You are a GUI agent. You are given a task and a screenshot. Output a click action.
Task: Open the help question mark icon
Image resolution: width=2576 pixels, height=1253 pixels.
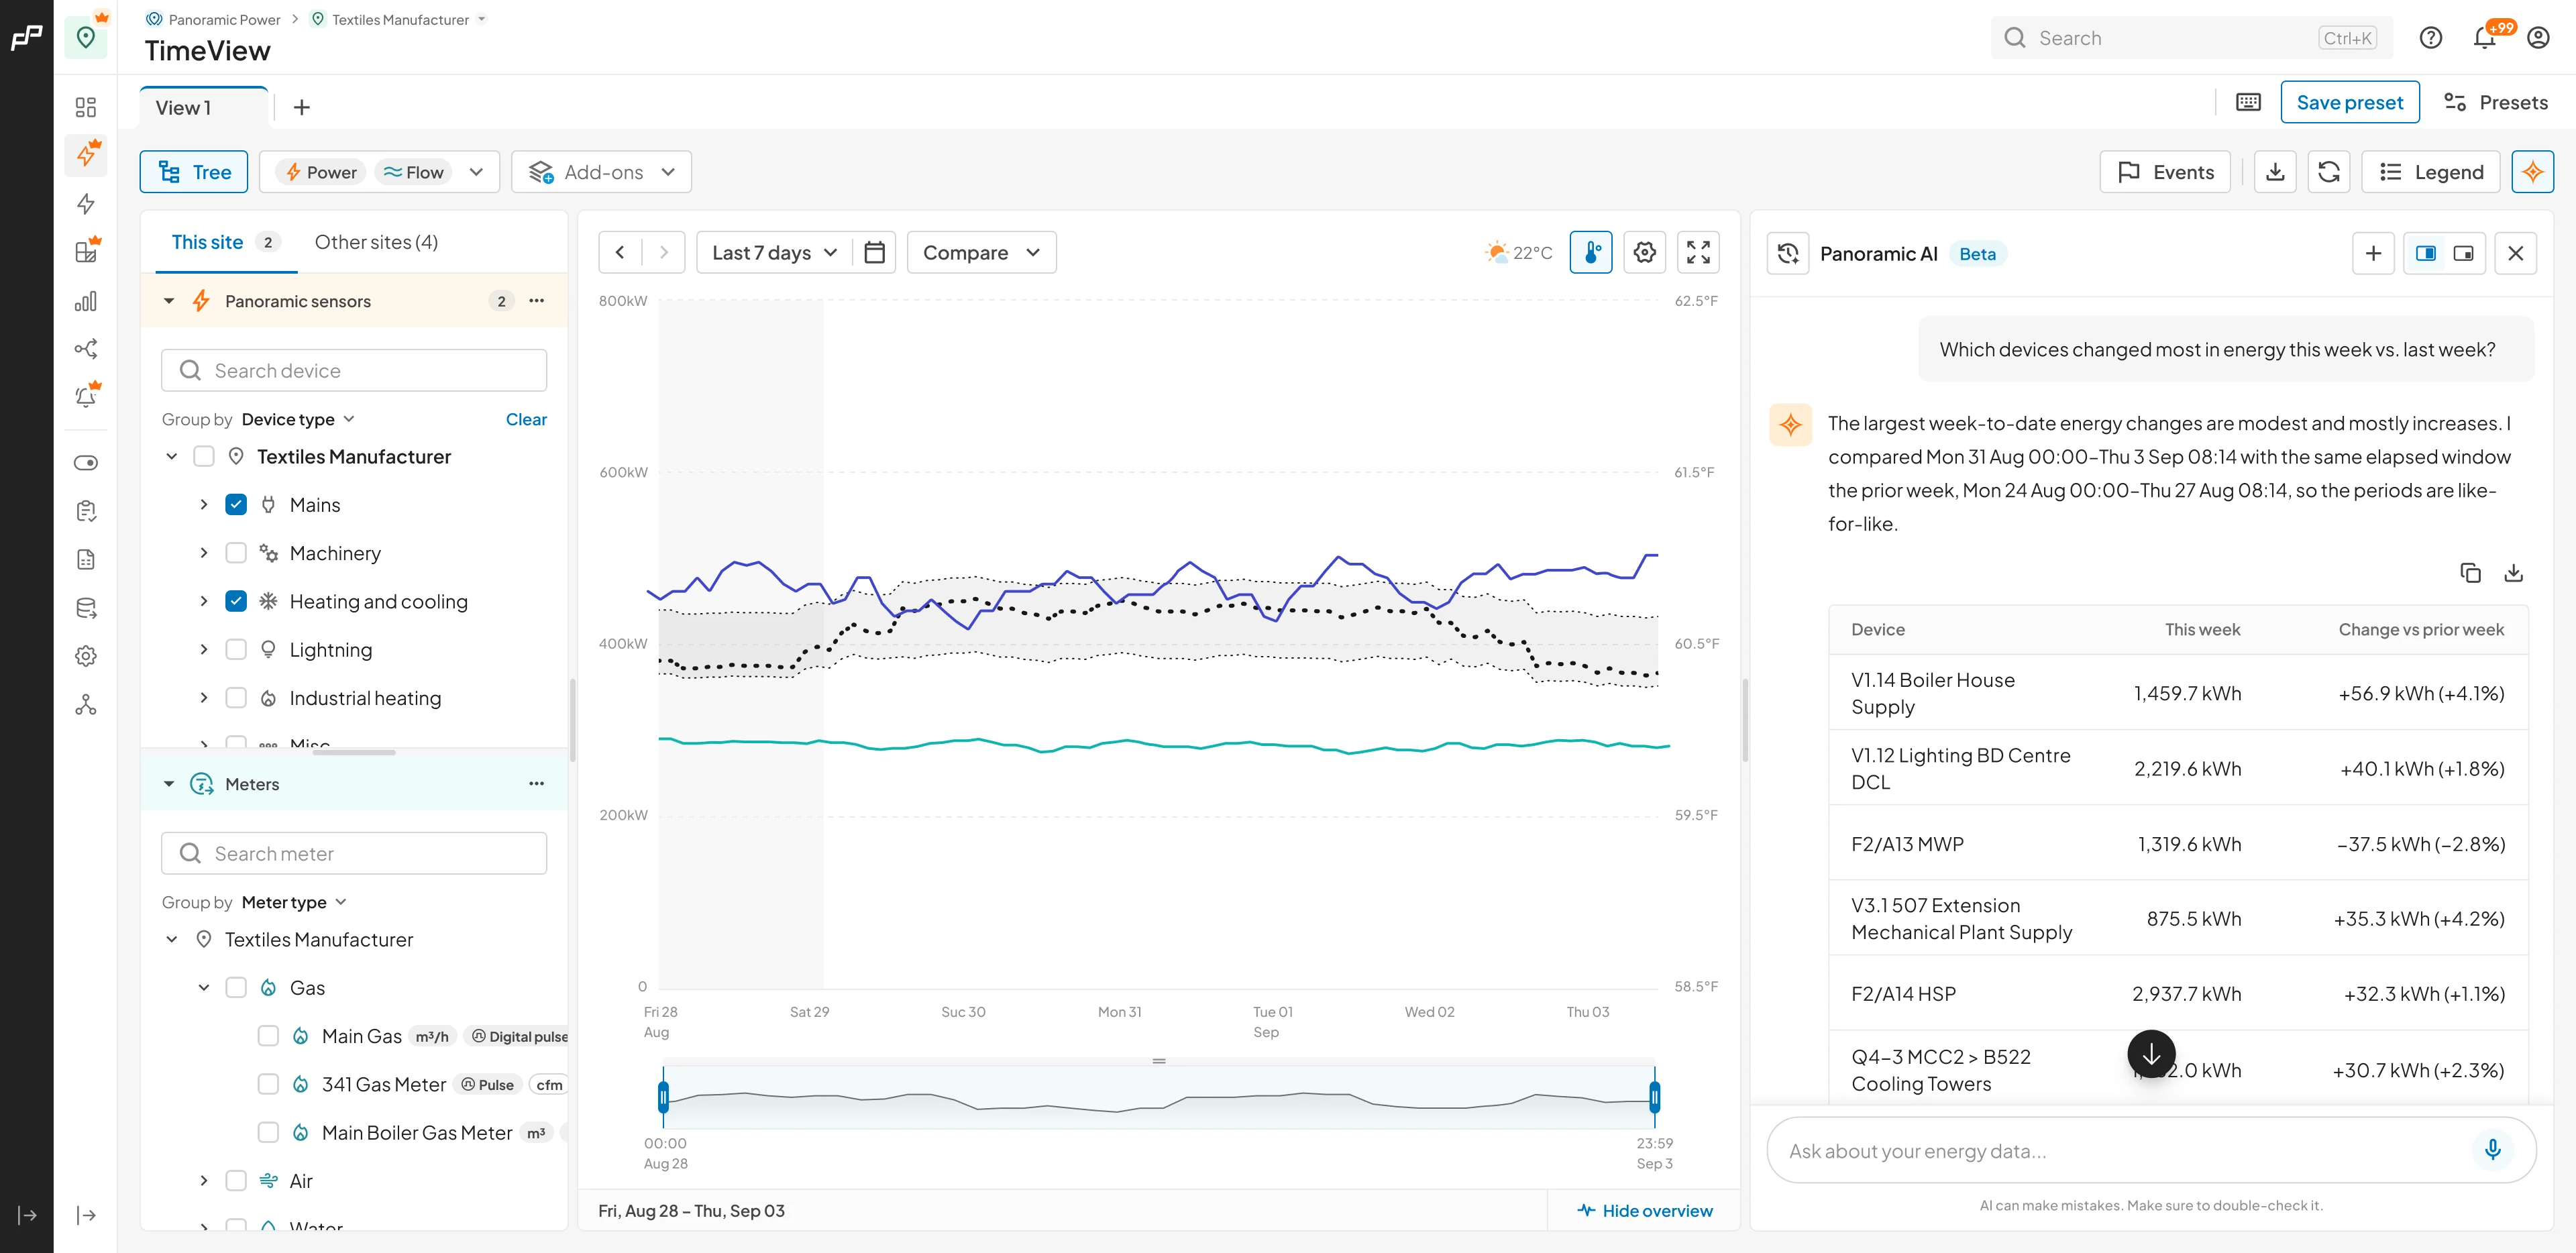2431,38
